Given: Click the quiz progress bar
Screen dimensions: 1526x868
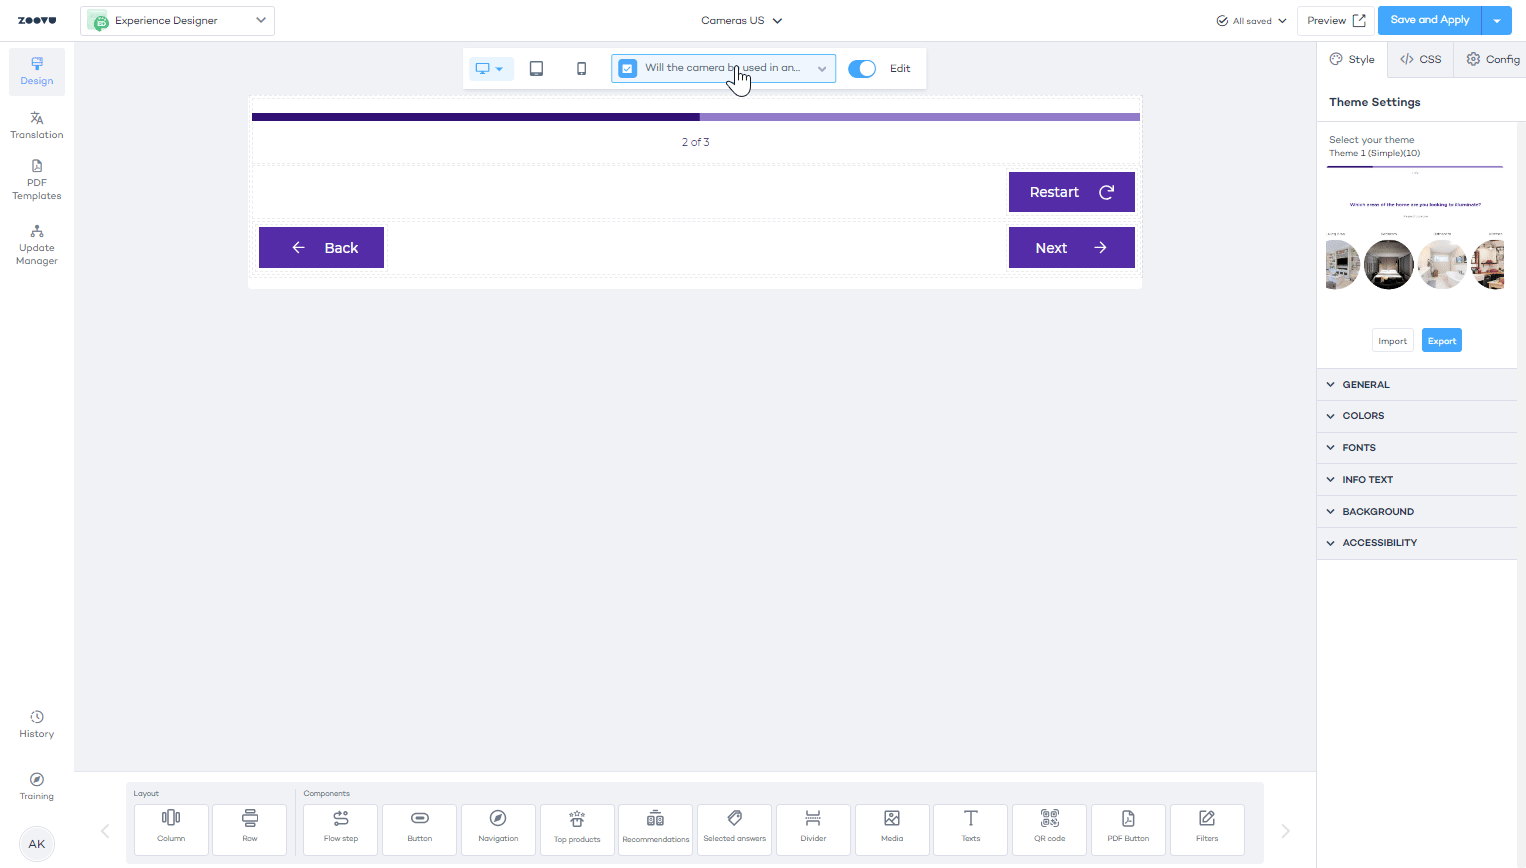Looking at the screenshot, I should (695, 117).
